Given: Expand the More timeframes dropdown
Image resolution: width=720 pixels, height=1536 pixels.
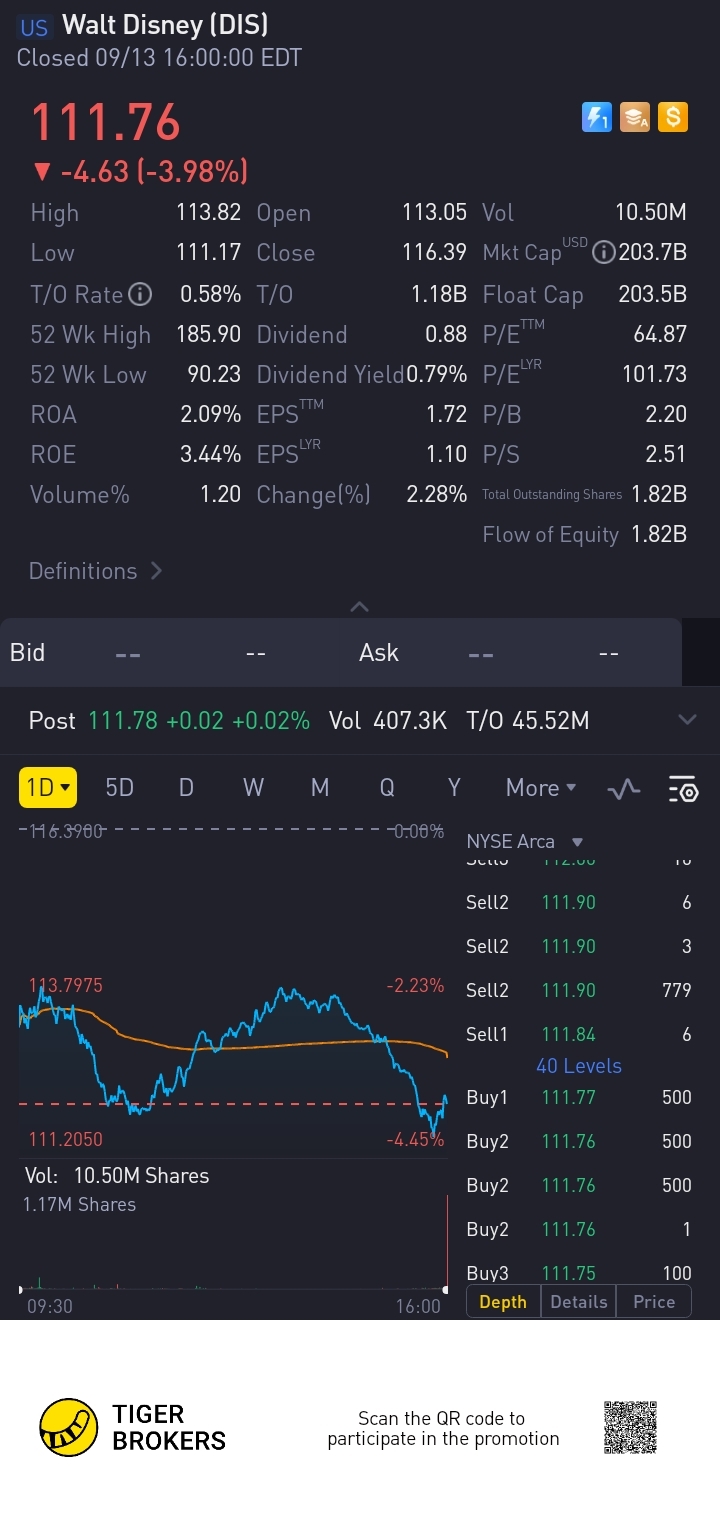Looking at the screenshot, I should pos(541,788).
